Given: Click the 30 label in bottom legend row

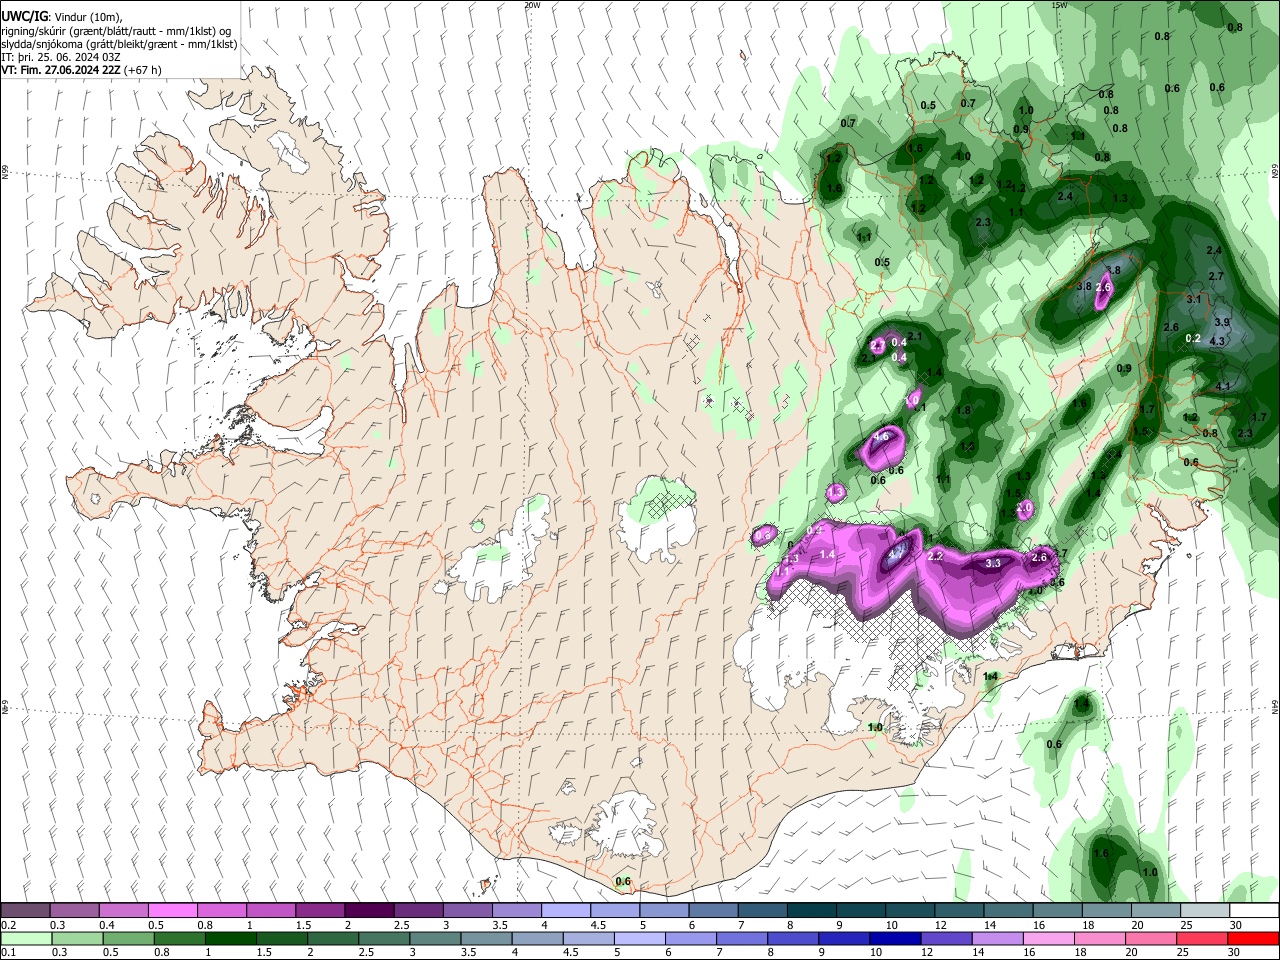Looking at the screenshot, I should click(1236, 953).
